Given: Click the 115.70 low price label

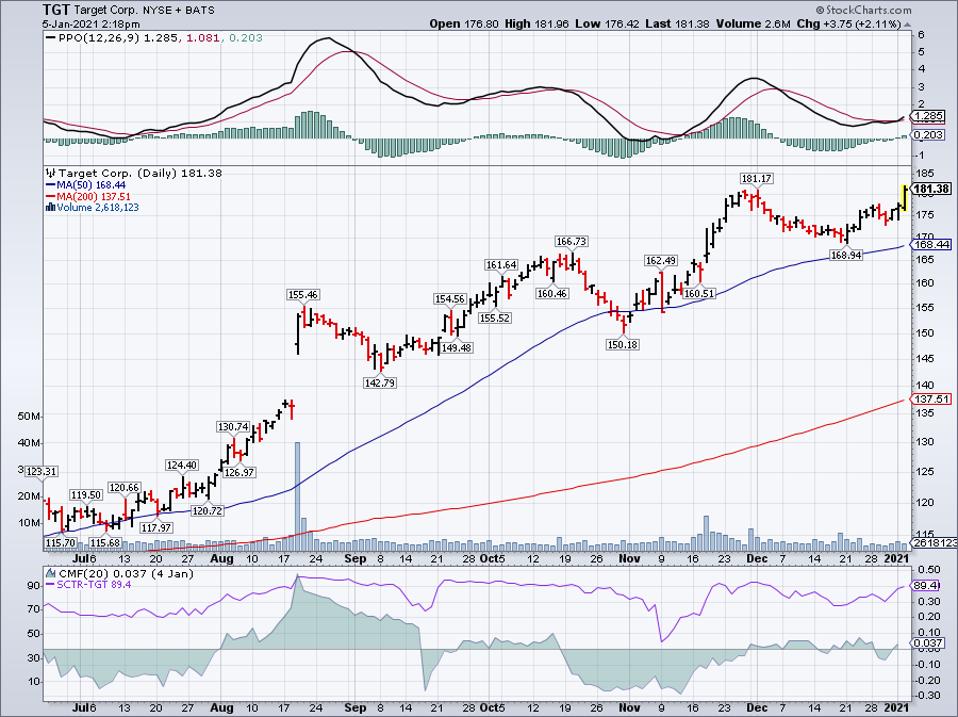Looking at the screenshot, I should 60,542.
